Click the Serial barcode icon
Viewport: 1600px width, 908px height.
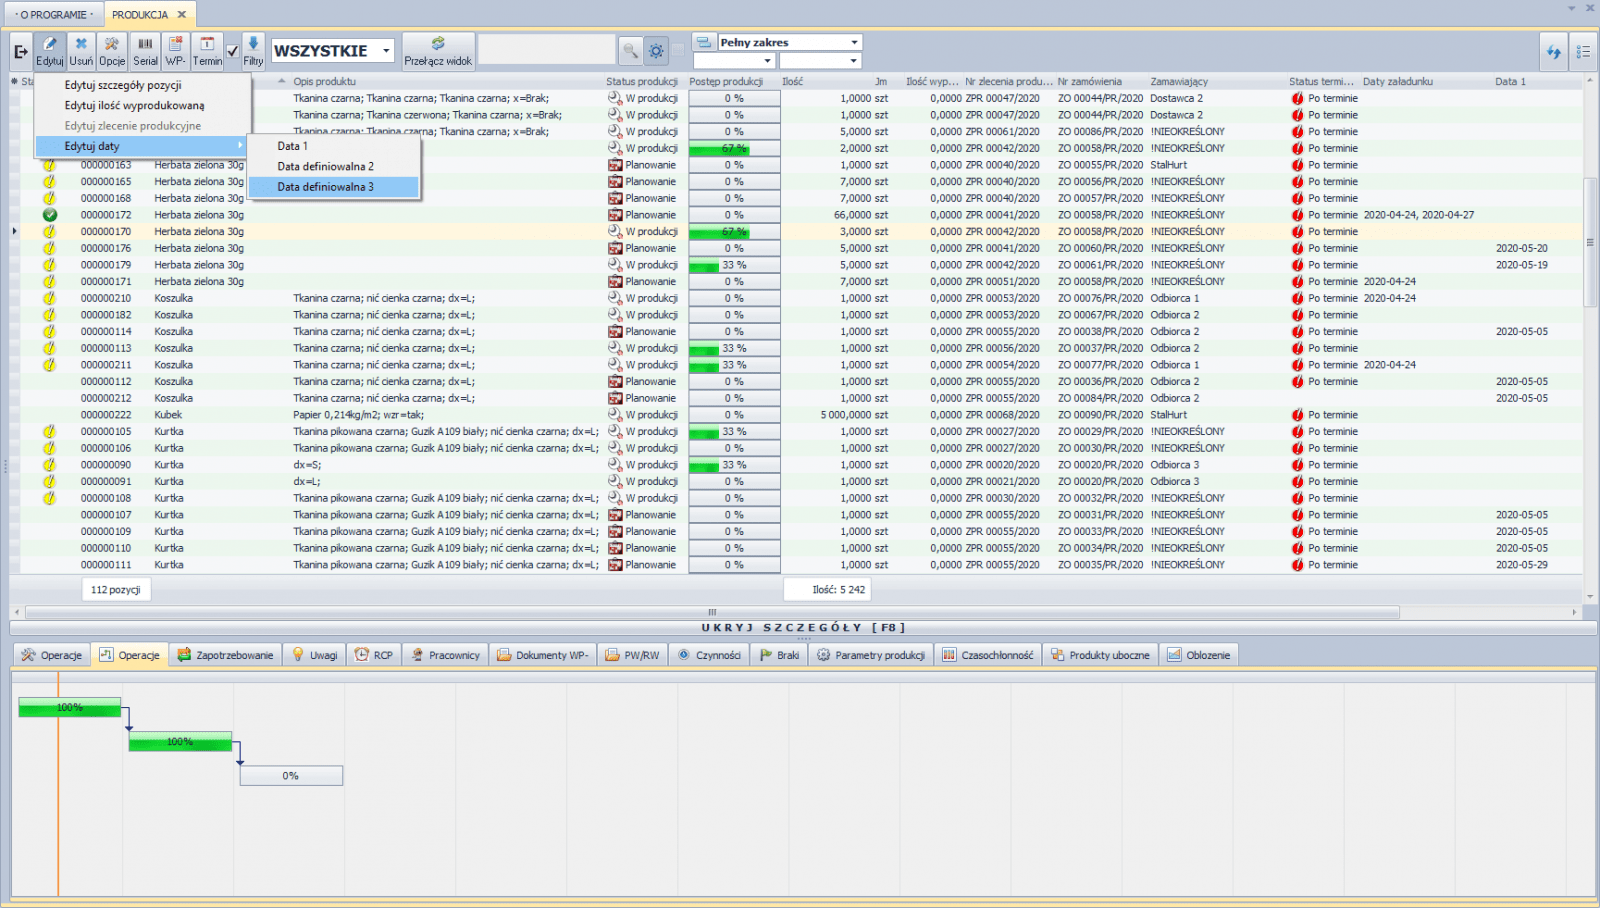point(145,51)
